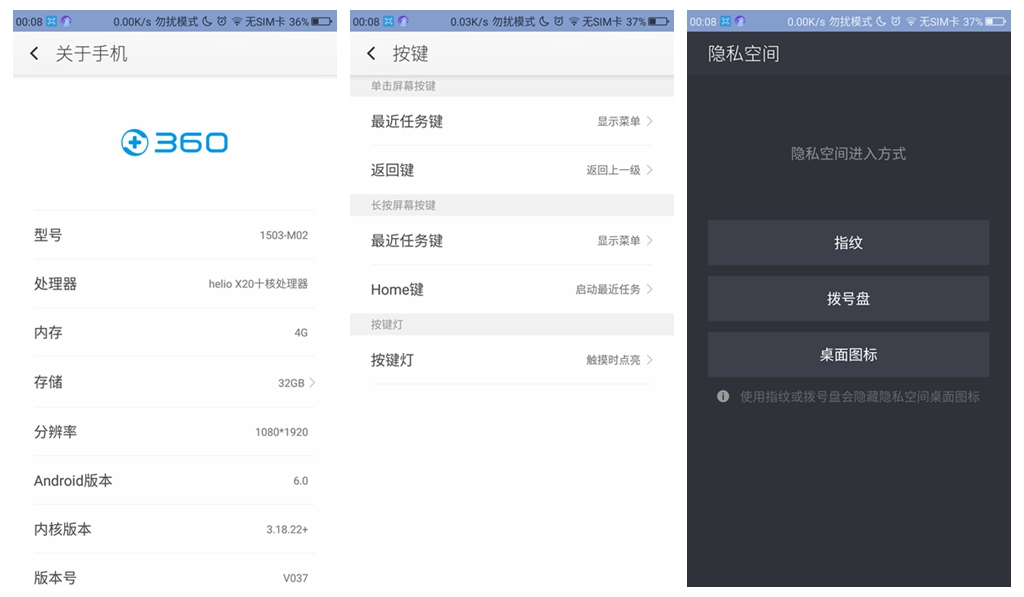
Task: Expand the 存储 32GB chevron
Action: (x=312, y=382)
